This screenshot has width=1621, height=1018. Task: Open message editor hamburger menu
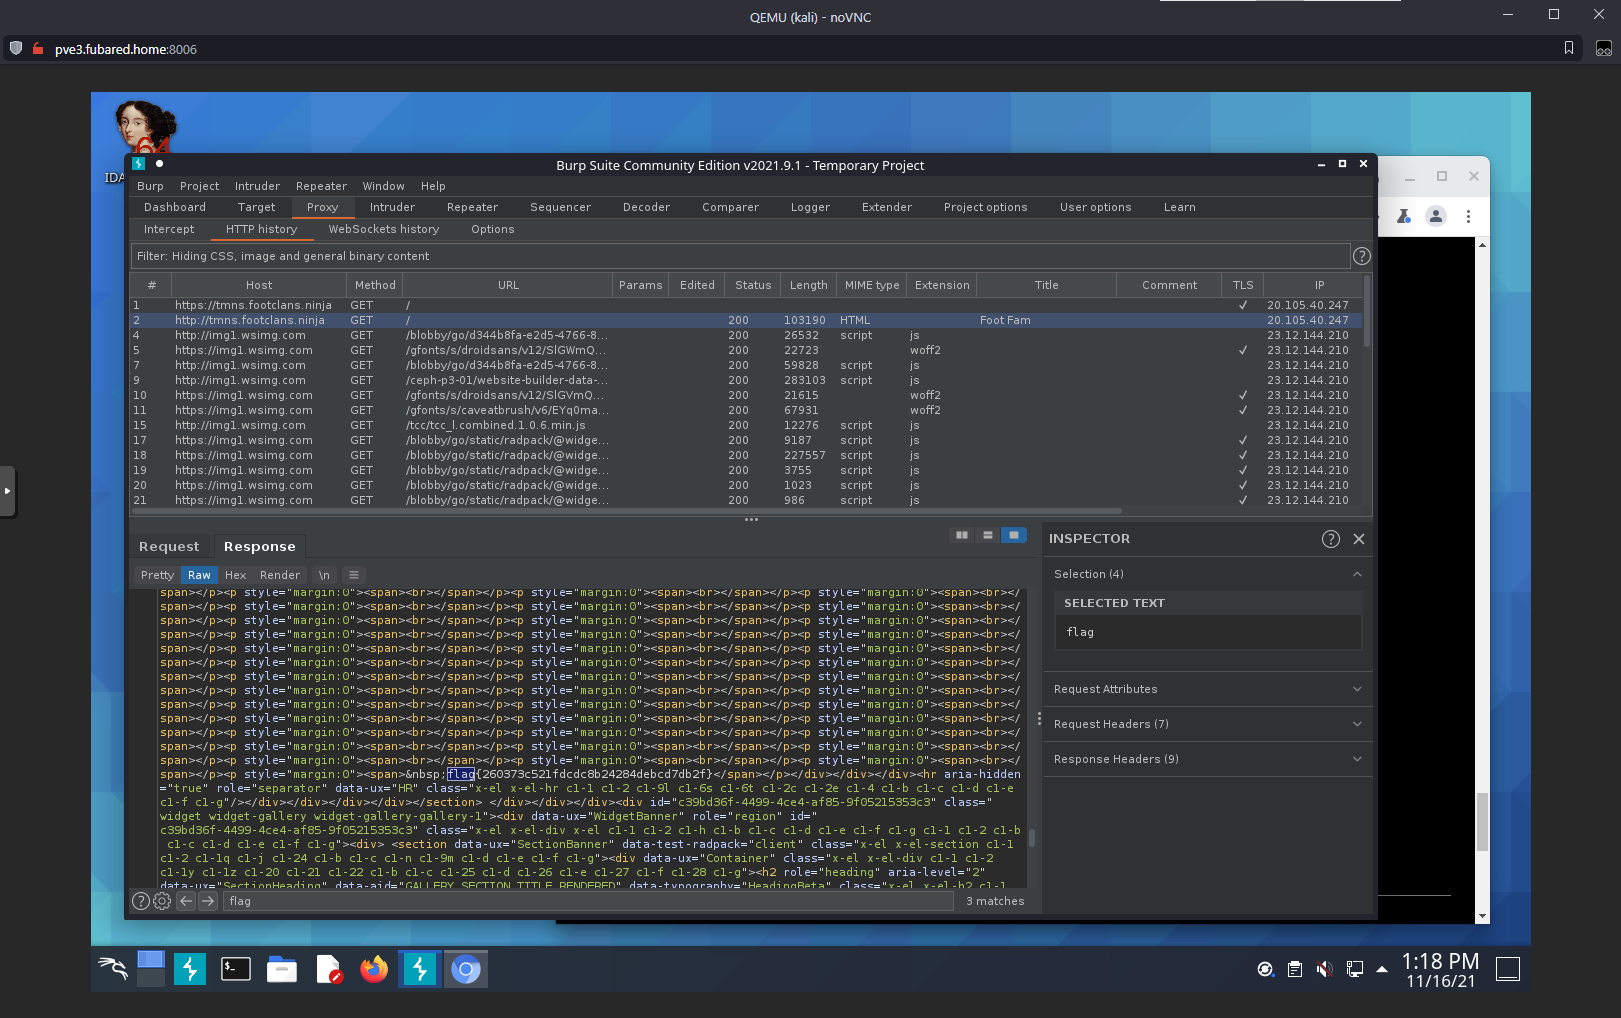click(x=353, y=575)
